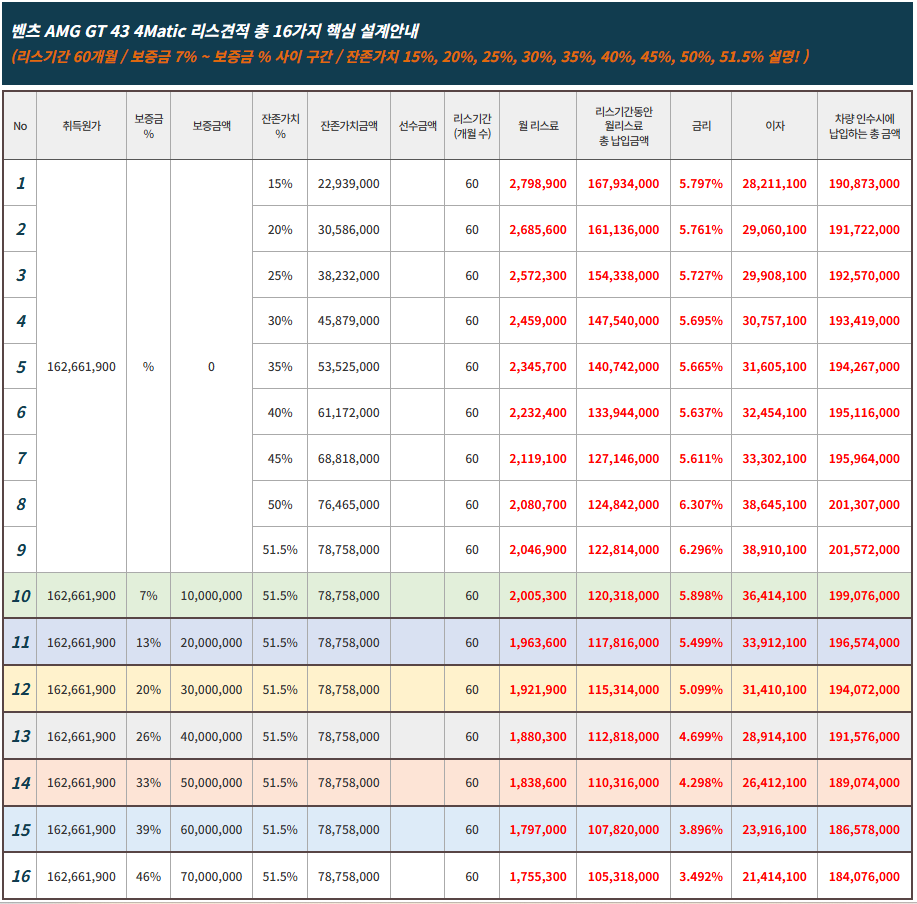Click the '차량 인수시에 납입하는 총 금액' header
The height and width of the screenshot is (904, 917).
(x=864, y=126)
